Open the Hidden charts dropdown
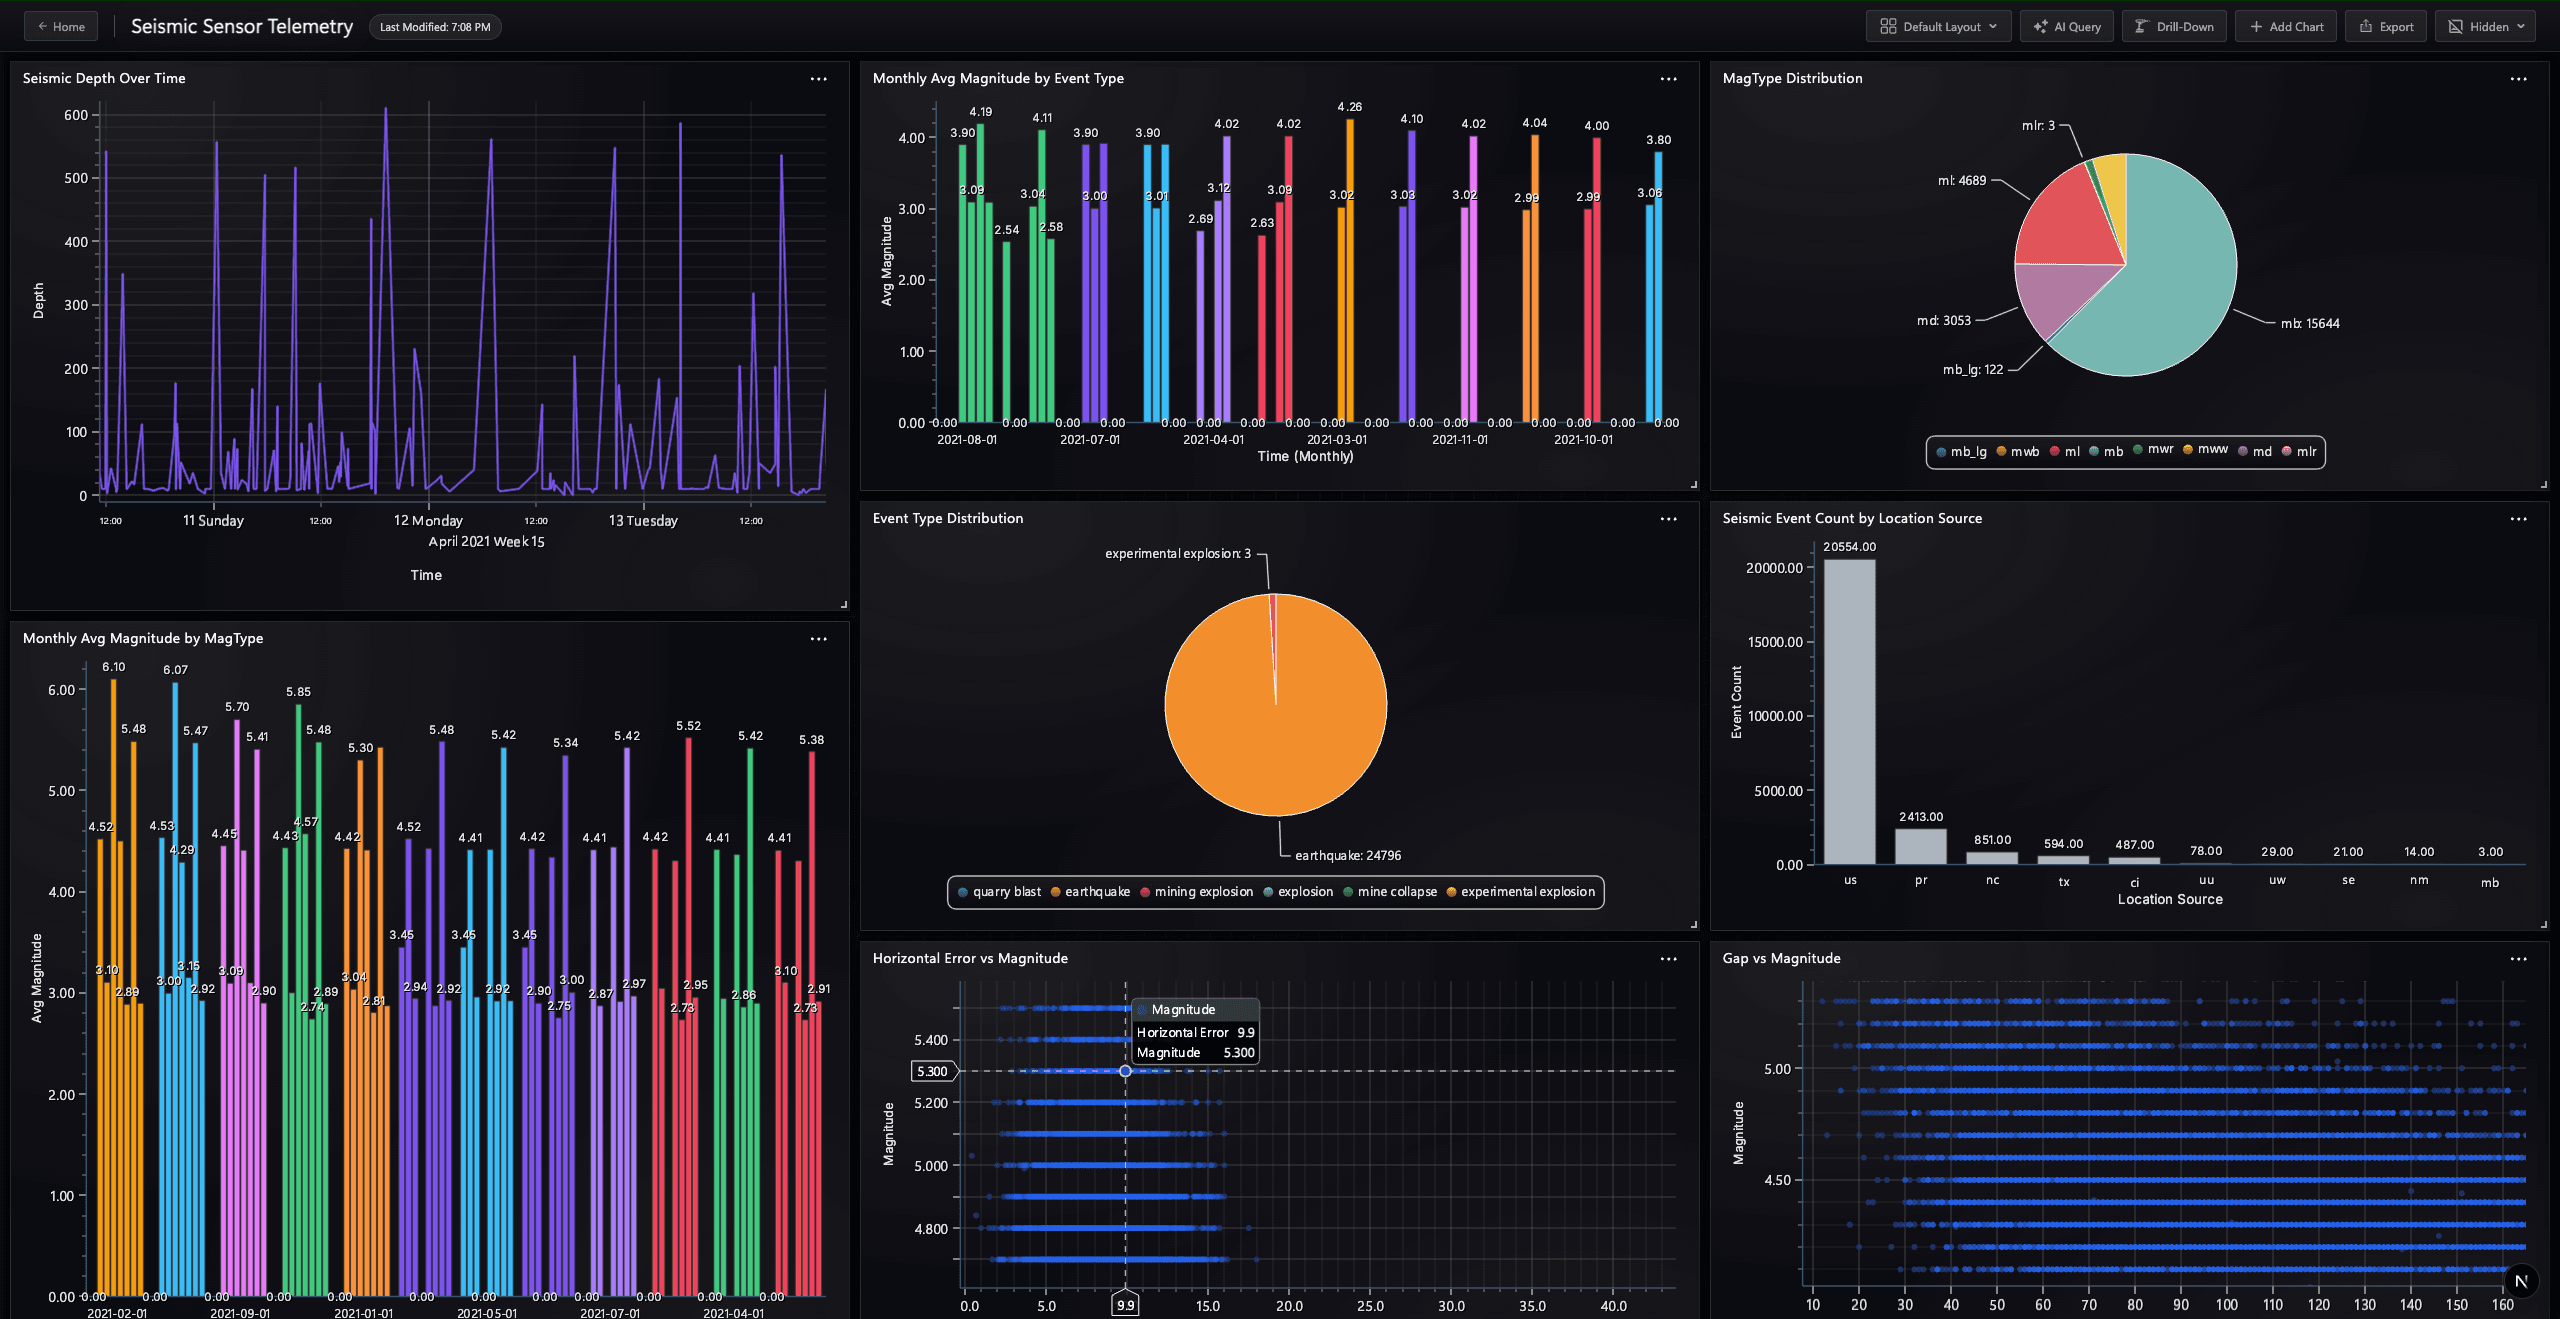This screenshot has width=2560, height=1319. click(x=2485, y=27)
